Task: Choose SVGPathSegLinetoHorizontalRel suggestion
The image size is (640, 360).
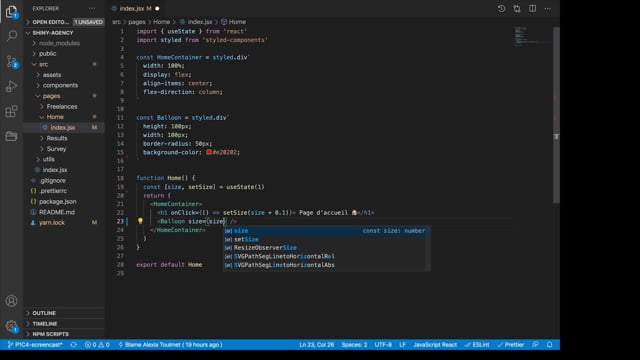Action: 325,256
